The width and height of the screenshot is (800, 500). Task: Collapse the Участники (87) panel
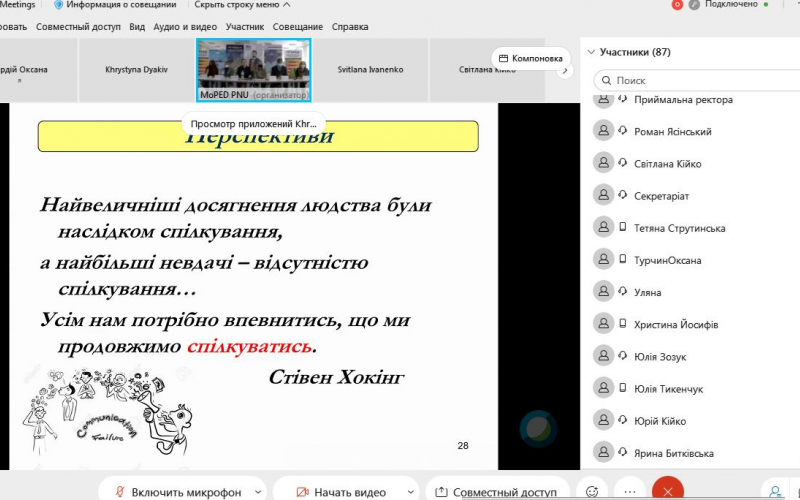click(x=591, y=52)
